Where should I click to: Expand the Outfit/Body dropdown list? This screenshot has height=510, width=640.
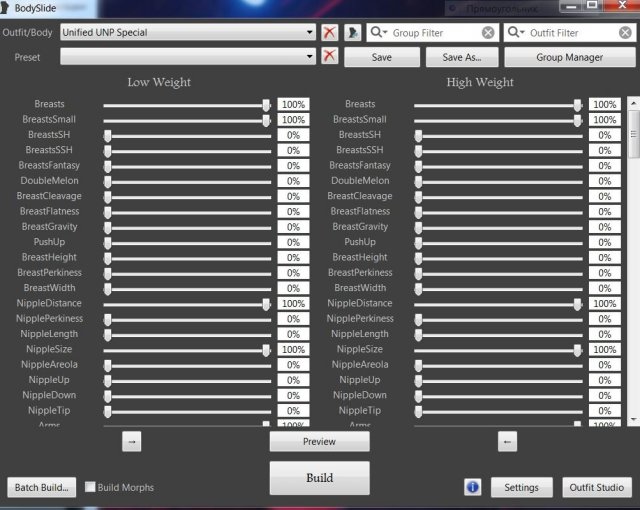pos(310,33)
